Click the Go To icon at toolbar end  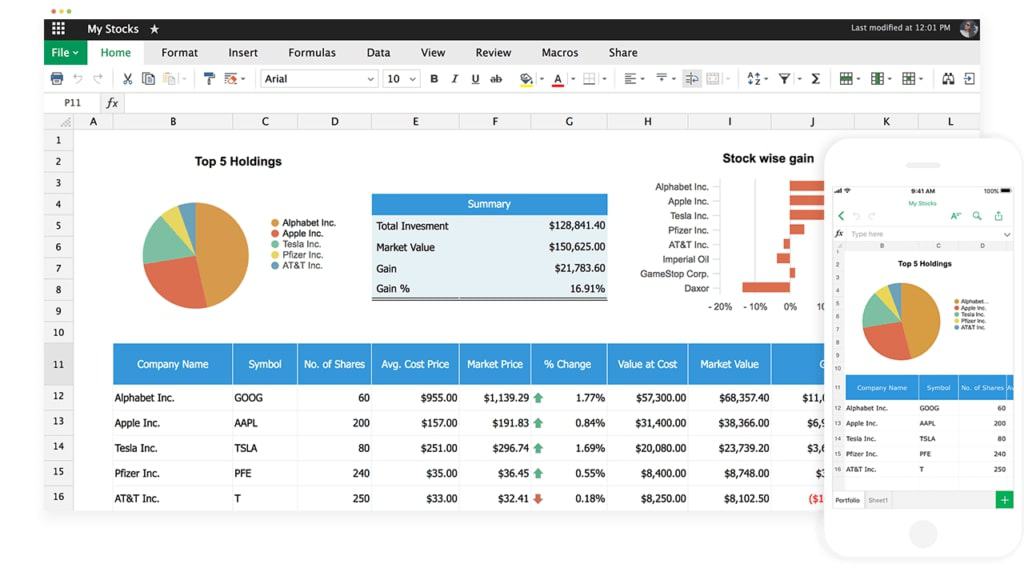click(969, 79)
